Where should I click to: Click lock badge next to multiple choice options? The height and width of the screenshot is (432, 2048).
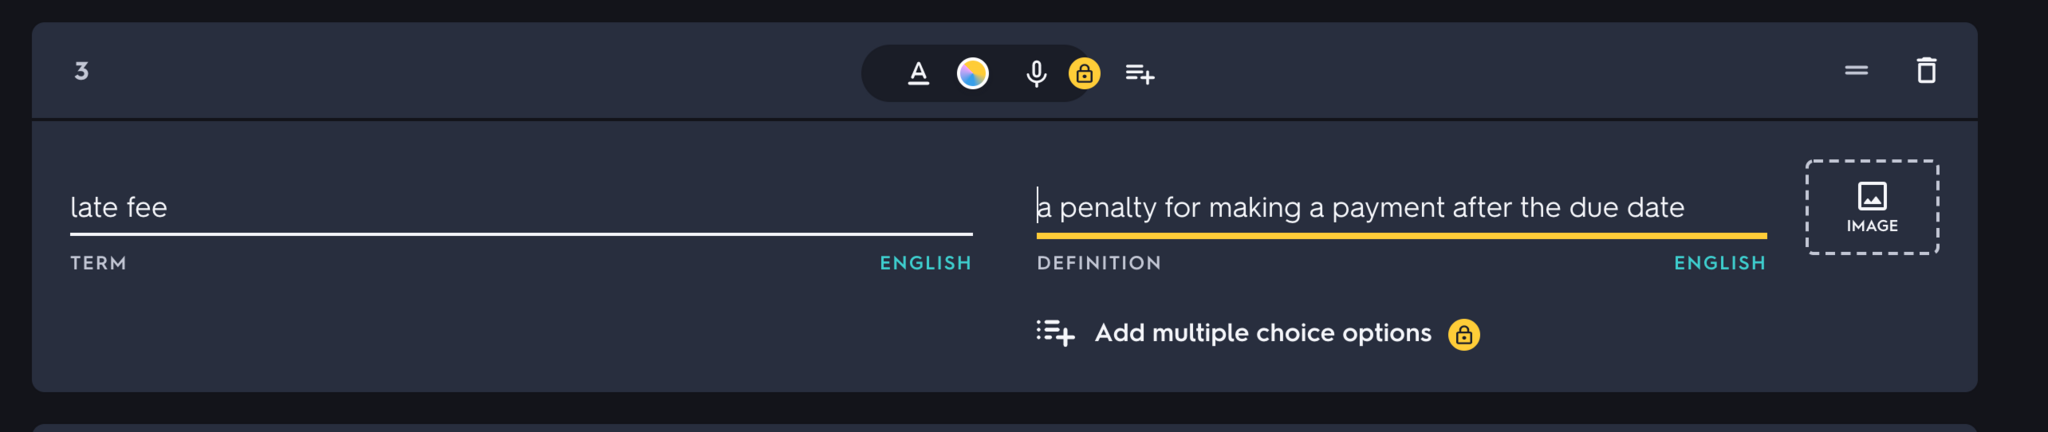coord(1464,334)
